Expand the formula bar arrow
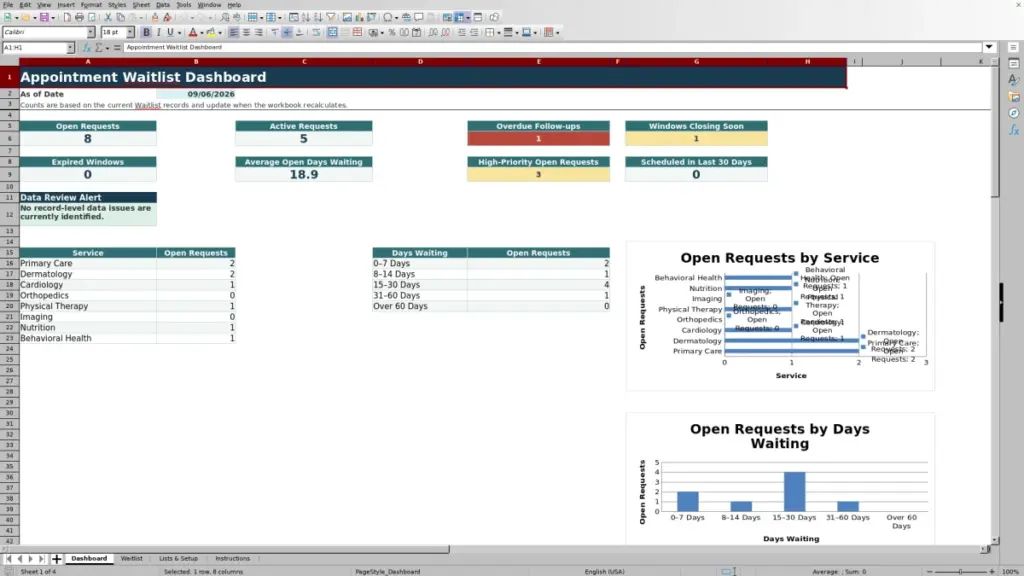 pyautogui.click(x=989, y=47)
